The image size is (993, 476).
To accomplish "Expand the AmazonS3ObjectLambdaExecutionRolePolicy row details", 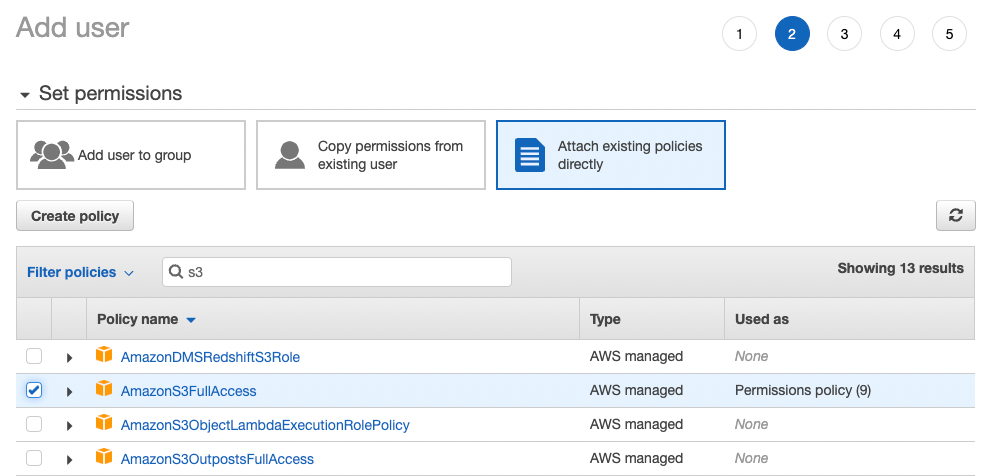I will tap(70, 425).
